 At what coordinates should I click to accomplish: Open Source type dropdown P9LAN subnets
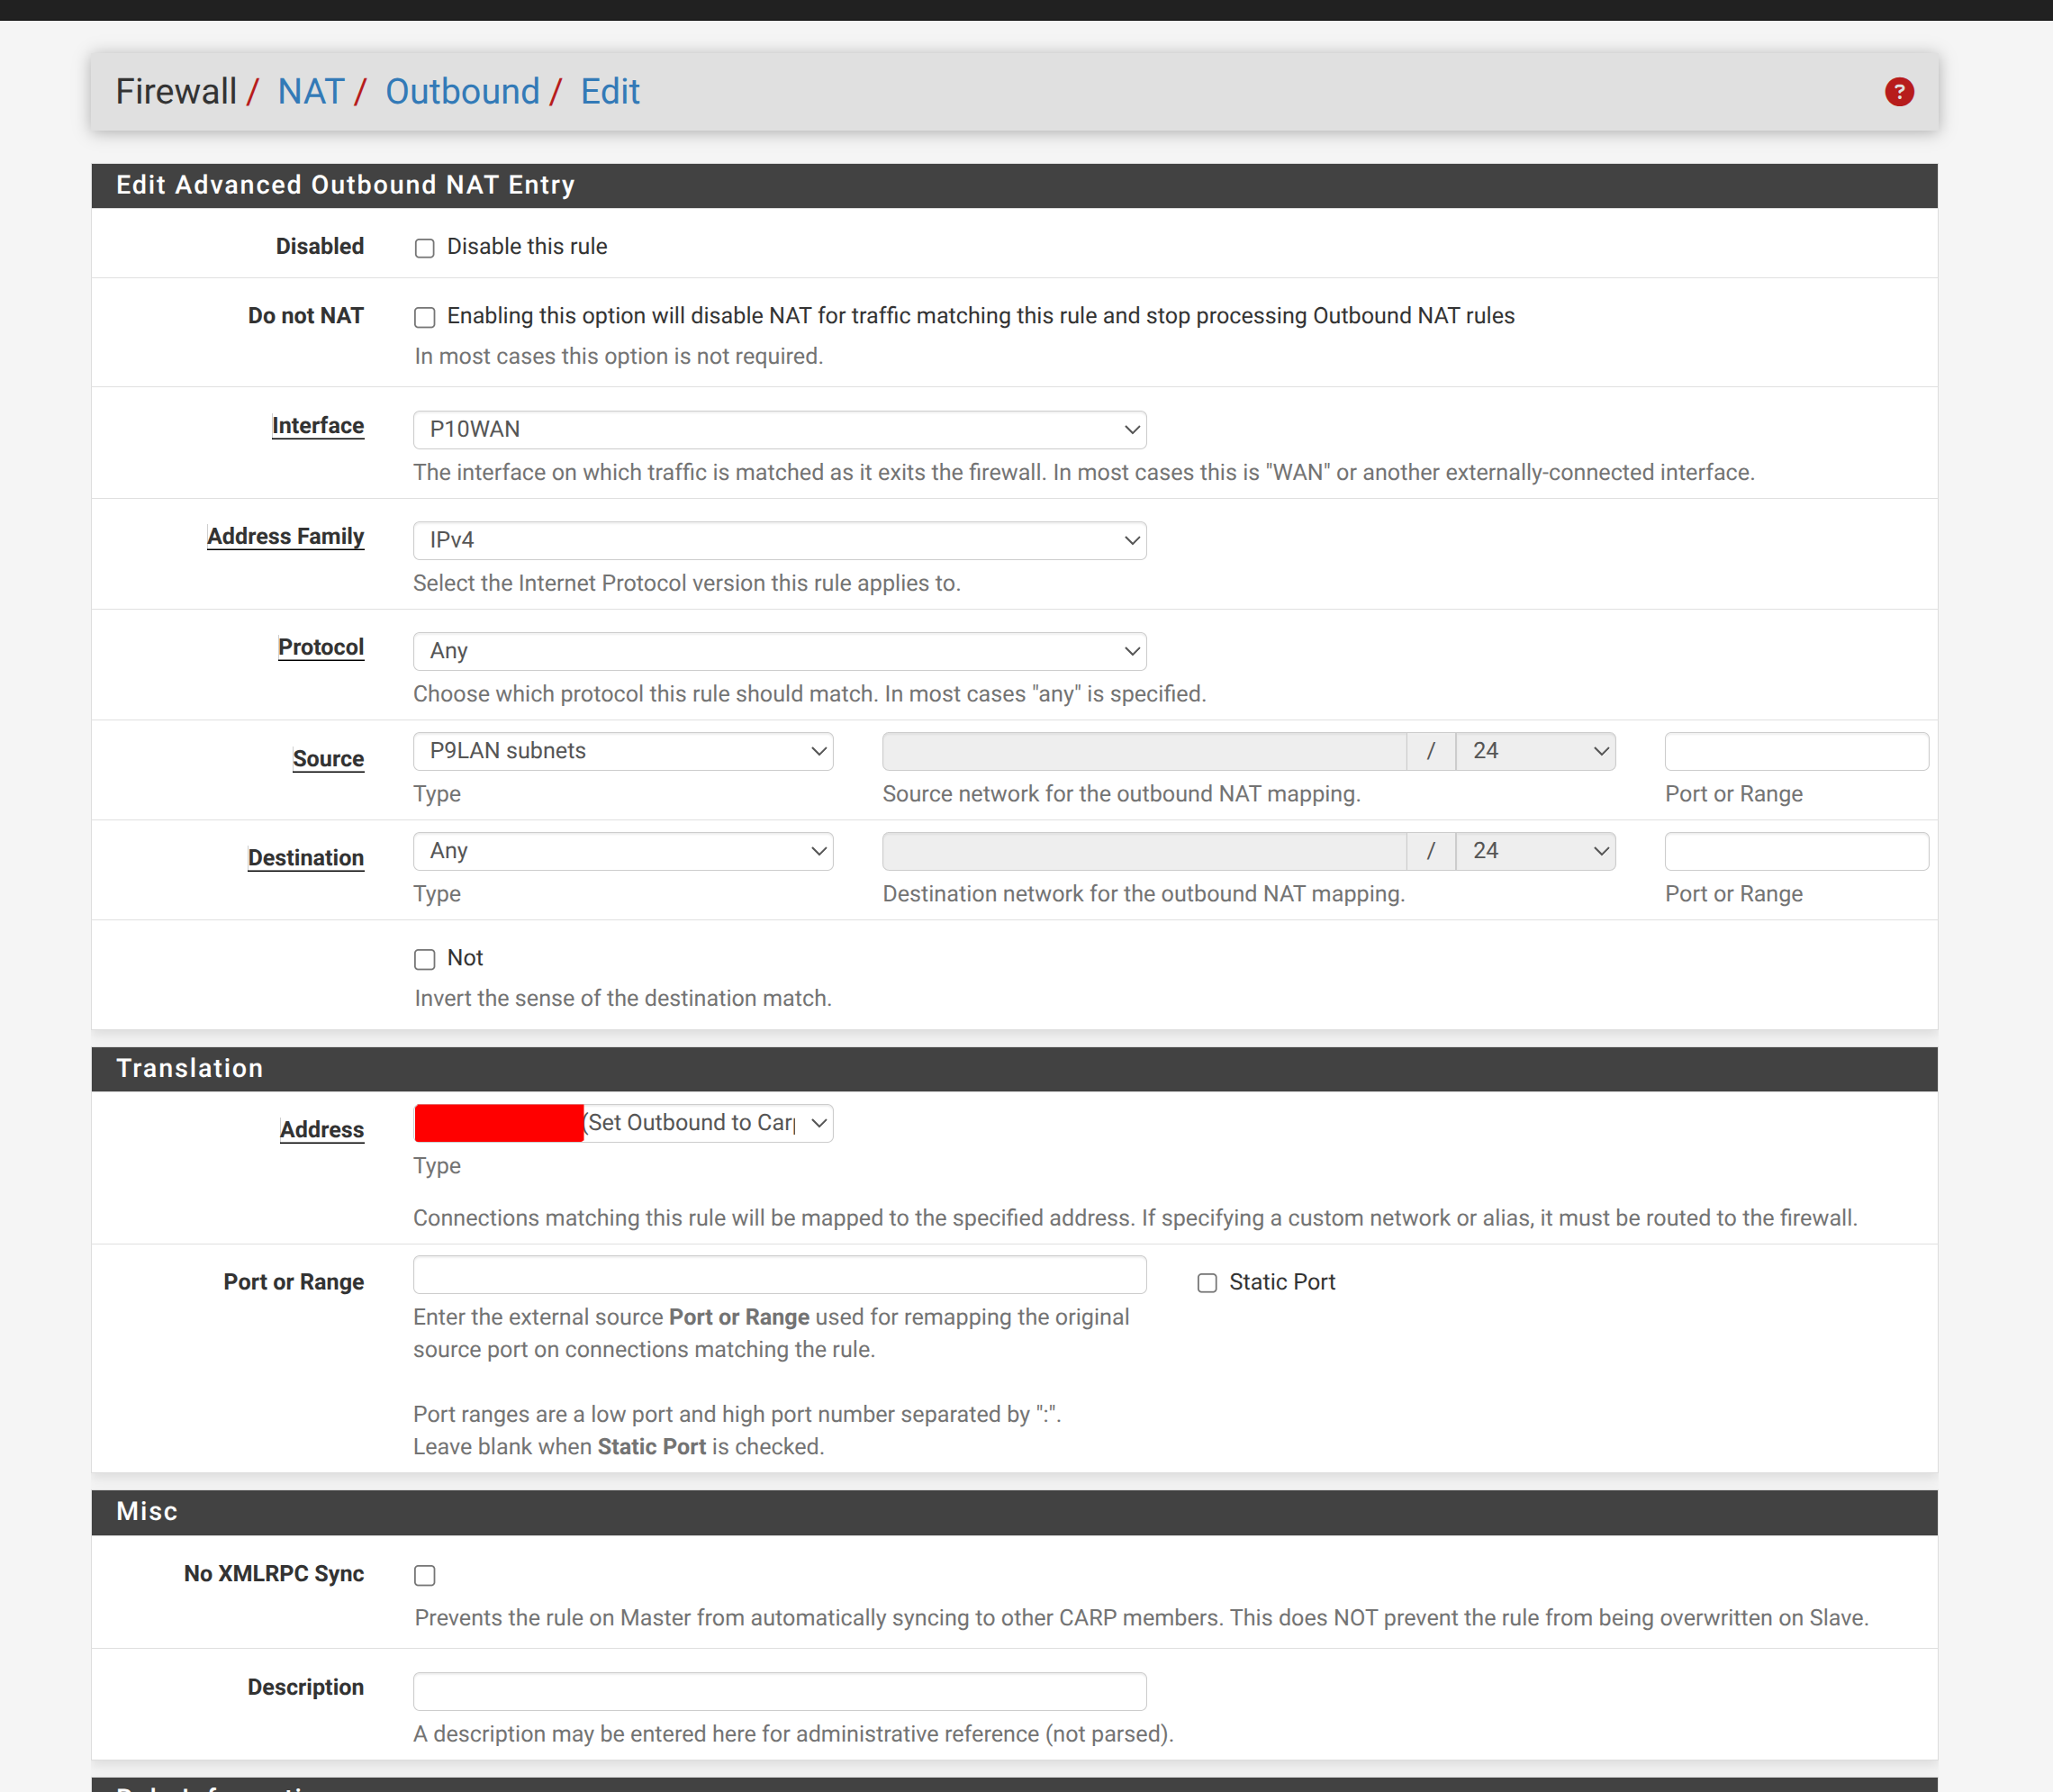pos(623,751)
